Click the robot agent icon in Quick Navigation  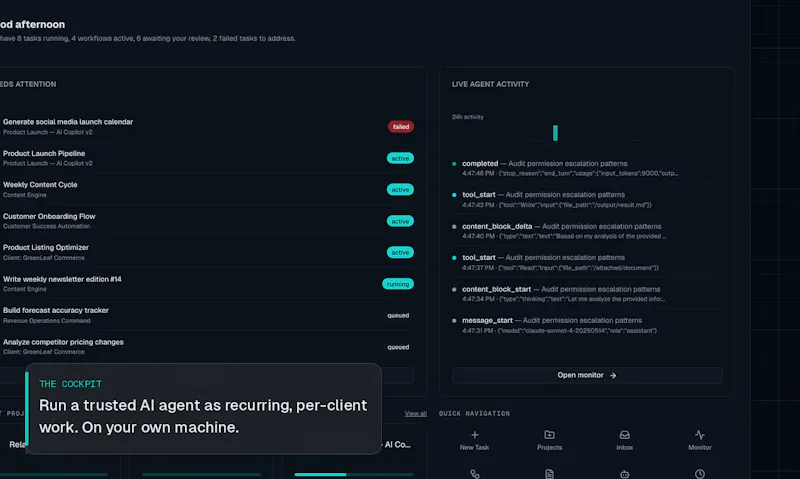click(624, 474)
